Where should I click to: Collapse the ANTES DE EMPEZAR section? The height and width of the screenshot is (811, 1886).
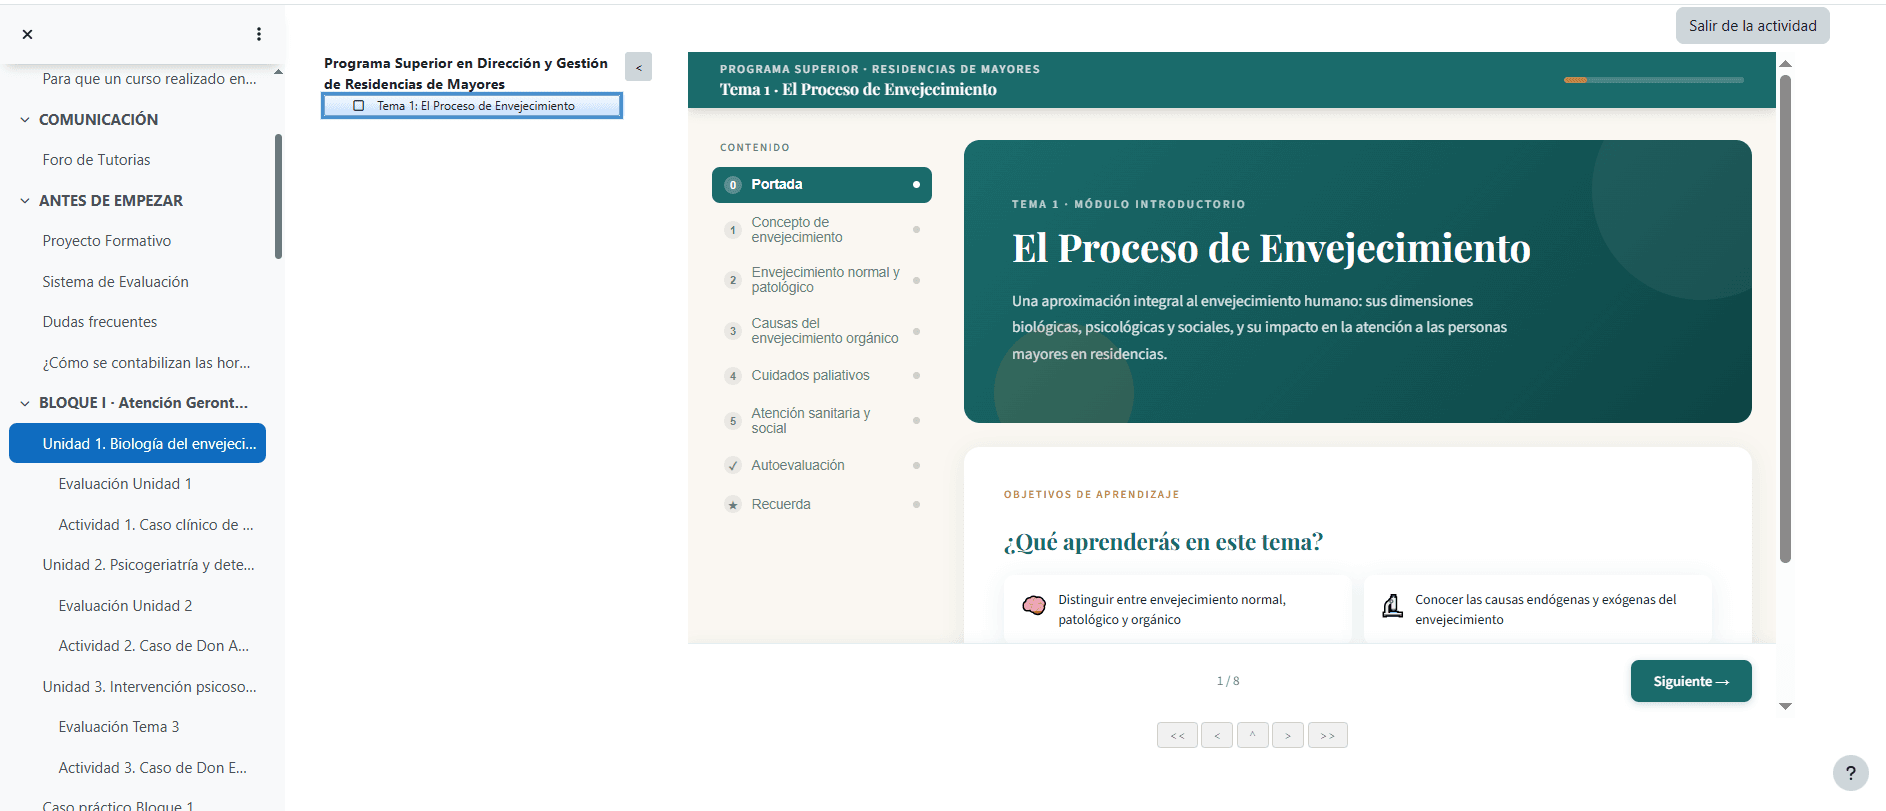pos(25,201)
